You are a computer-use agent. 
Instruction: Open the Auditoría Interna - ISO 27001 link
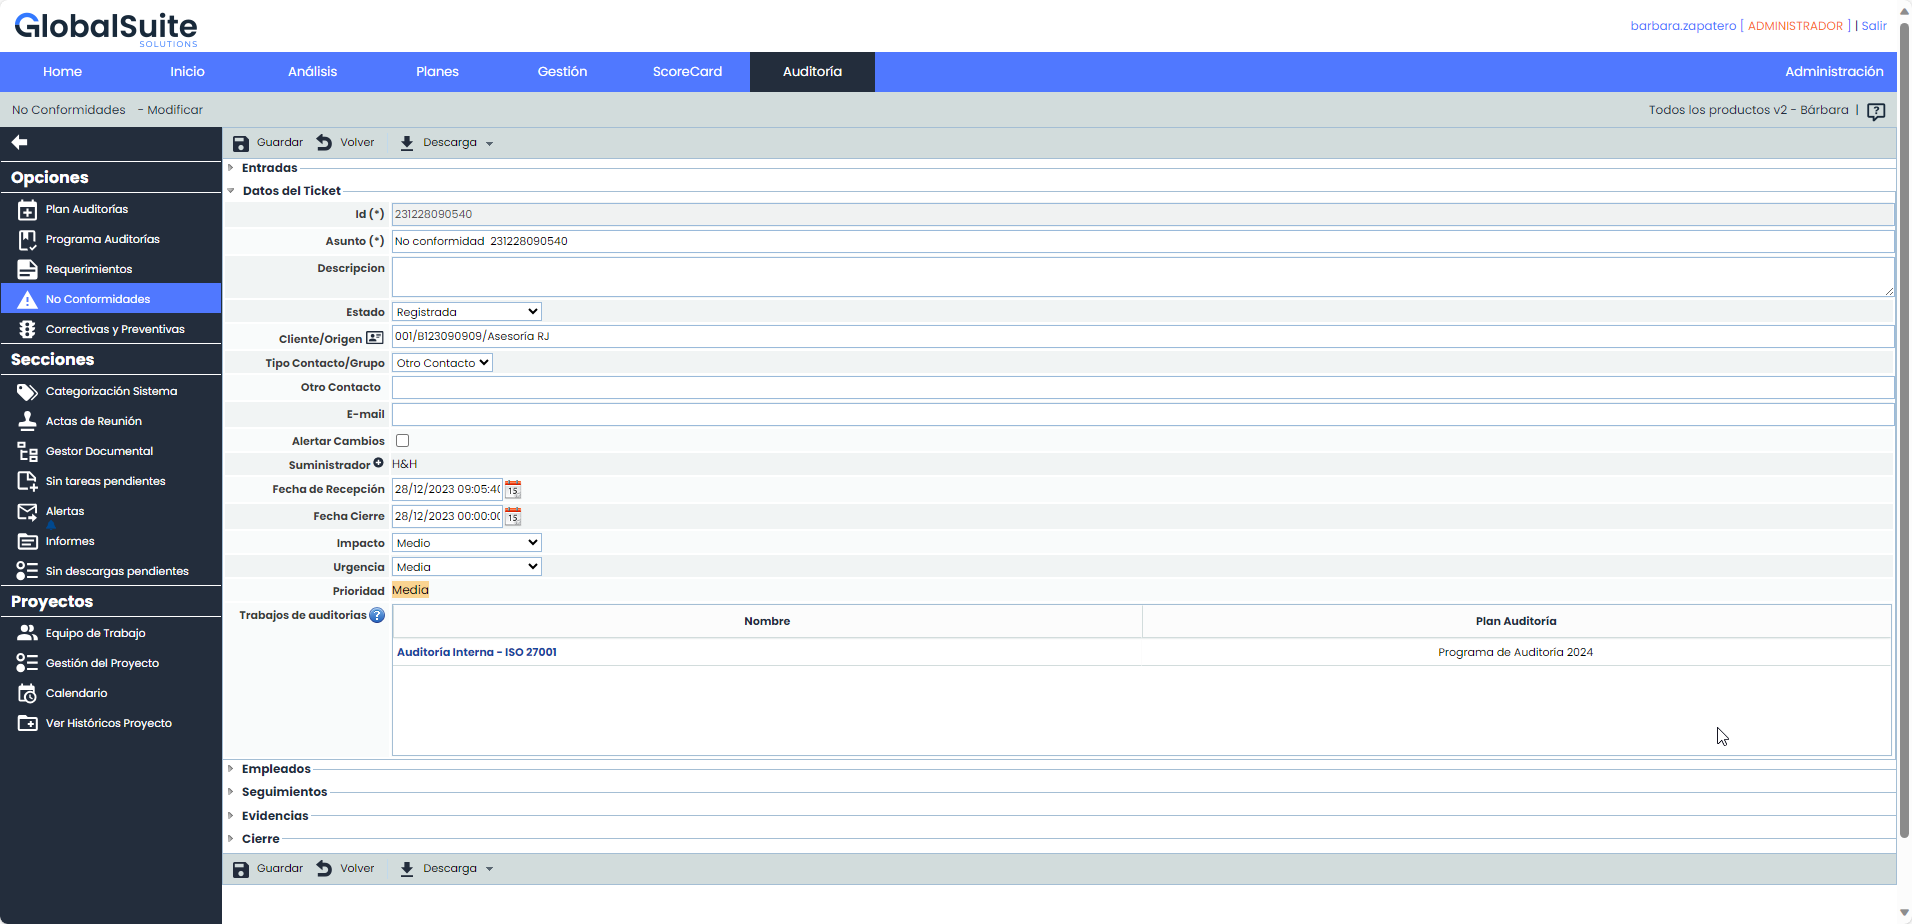pos(477,652)
